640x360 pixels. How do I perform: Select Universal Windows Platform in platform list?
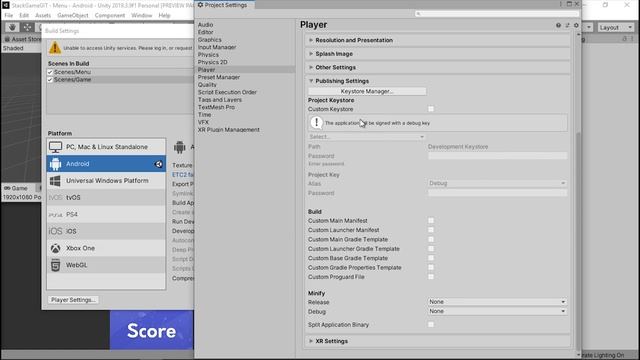point(107,180)
